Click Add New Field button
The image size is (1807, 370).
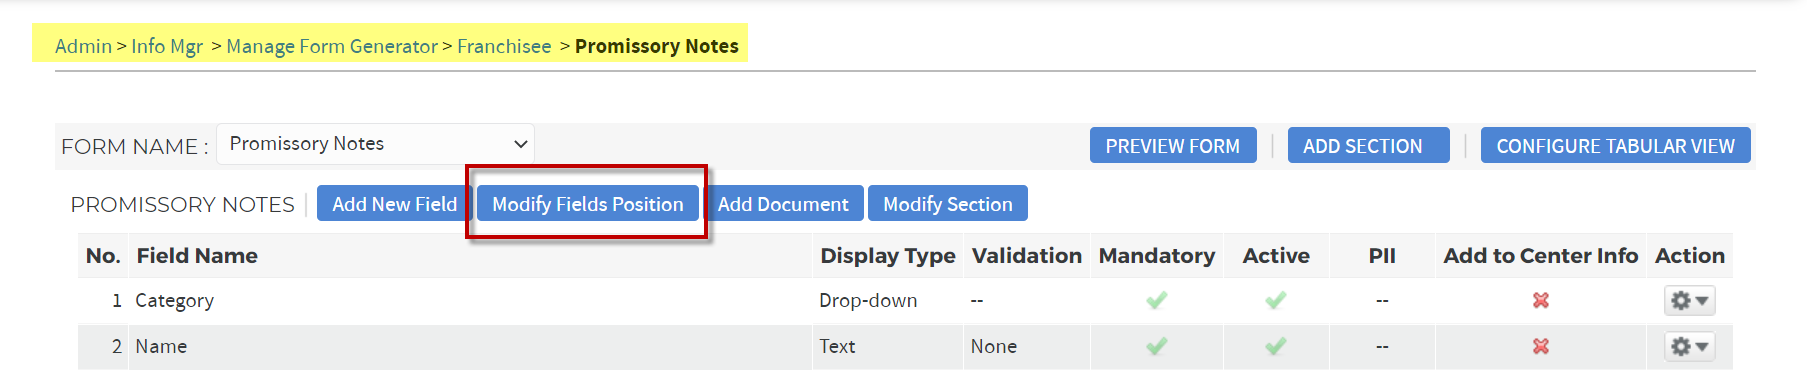(394, 204)
